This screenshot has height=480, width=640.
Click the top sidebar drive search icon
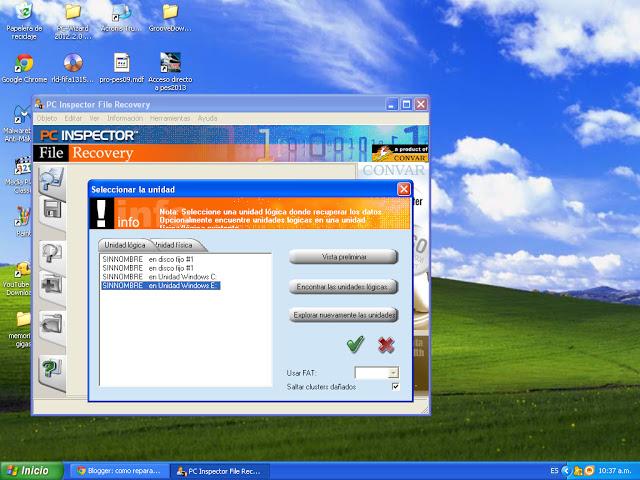point(52,178)
